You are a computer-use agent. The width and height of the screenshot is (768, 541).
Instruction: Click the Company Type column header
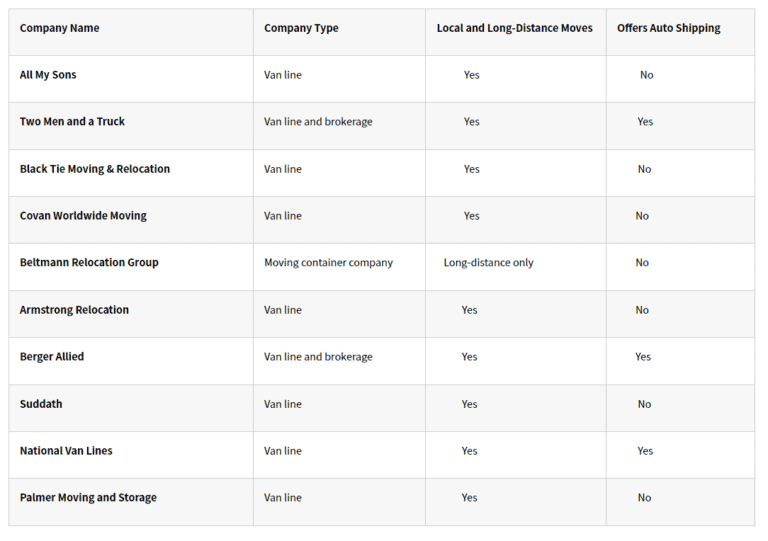point(301,28)
